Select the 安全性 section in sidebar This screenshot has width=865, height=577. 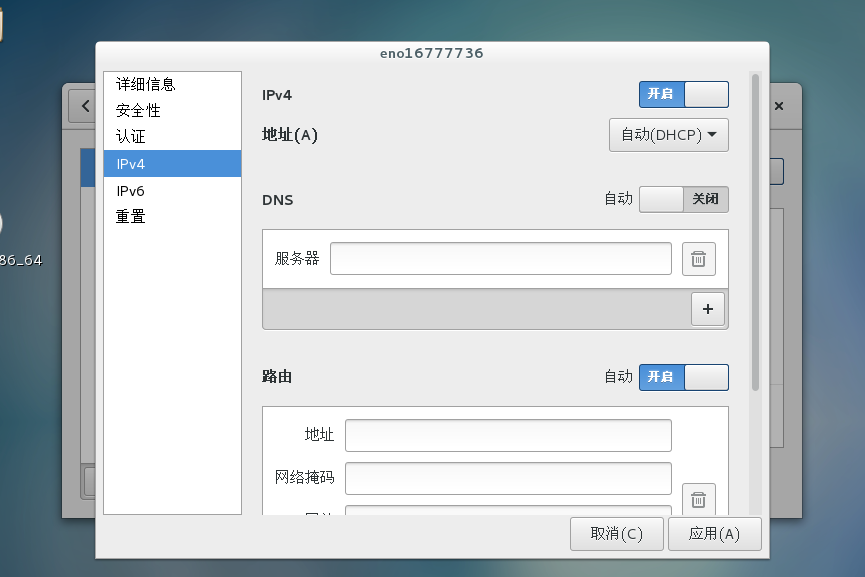(x=172, y=110)
